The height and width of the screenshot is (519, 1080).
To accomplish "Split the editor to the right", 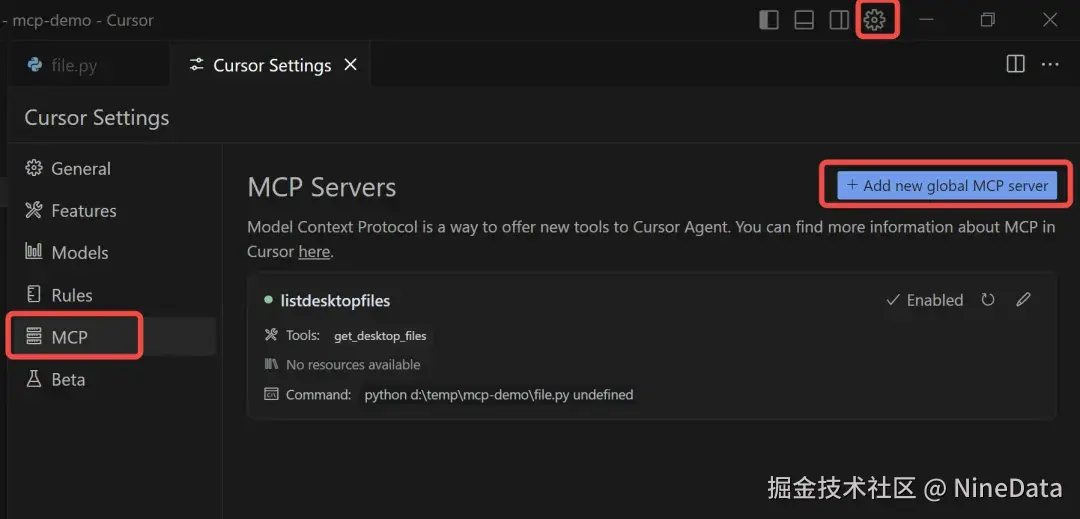I will pyautogui.click(x=1015, y=64).
